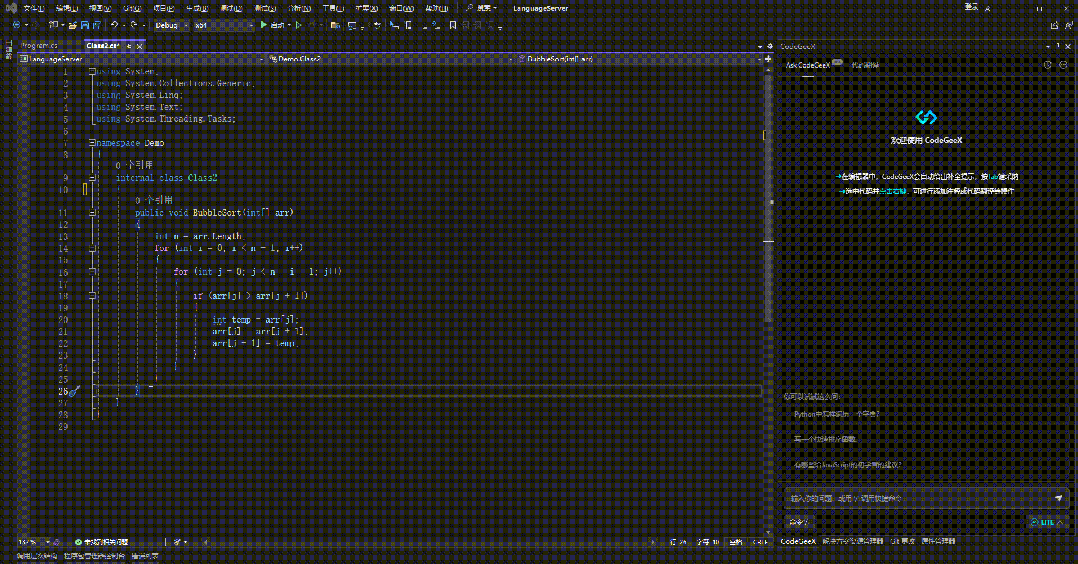
Task: Open the x64 platform dropdown
Action: point(223,25)
